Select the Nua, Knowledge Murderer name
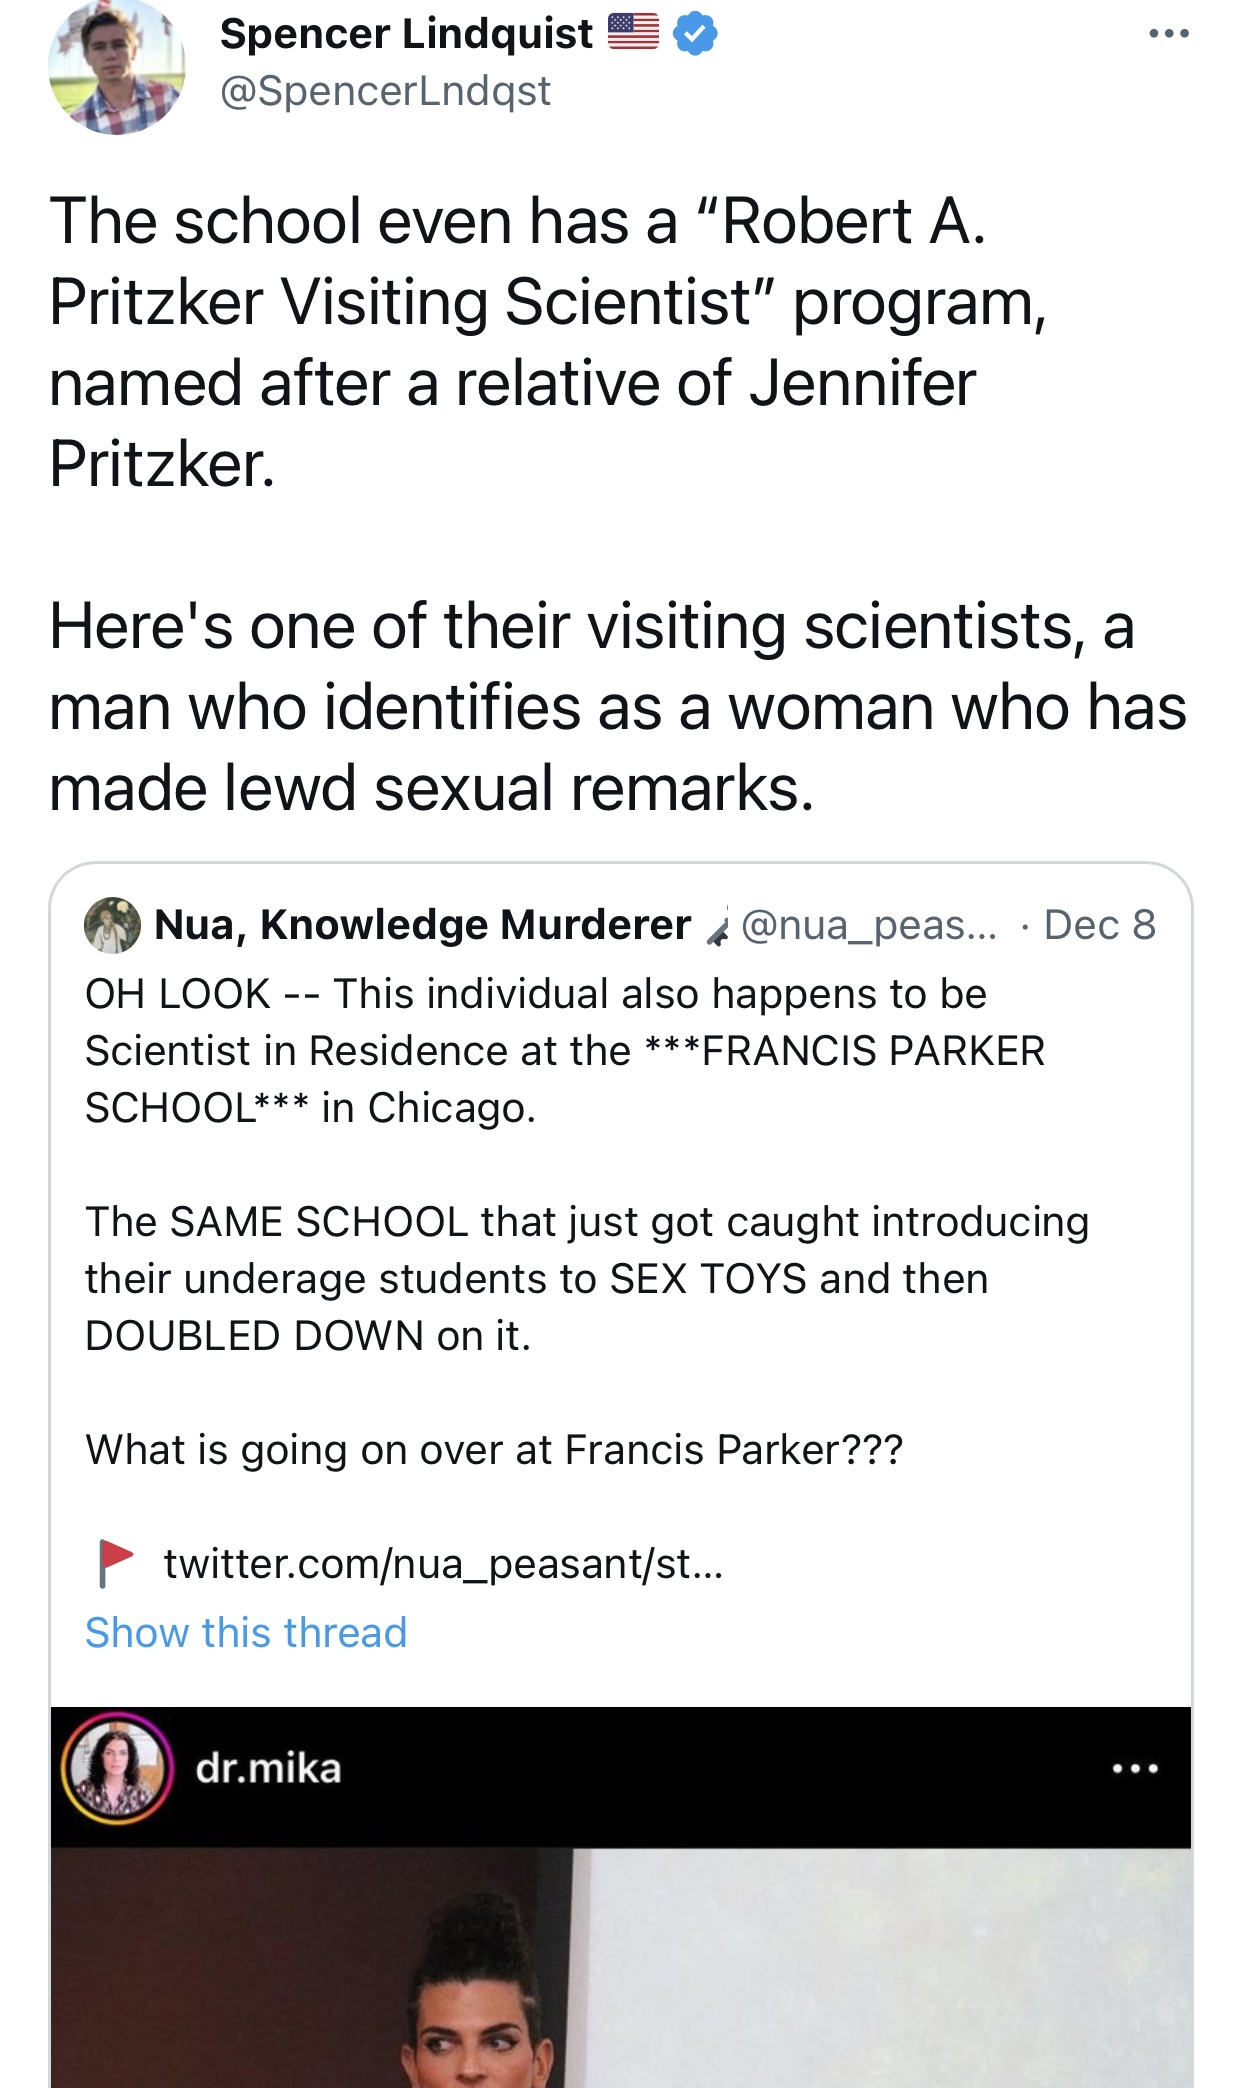1242x2088 pixels. point(423,925)
